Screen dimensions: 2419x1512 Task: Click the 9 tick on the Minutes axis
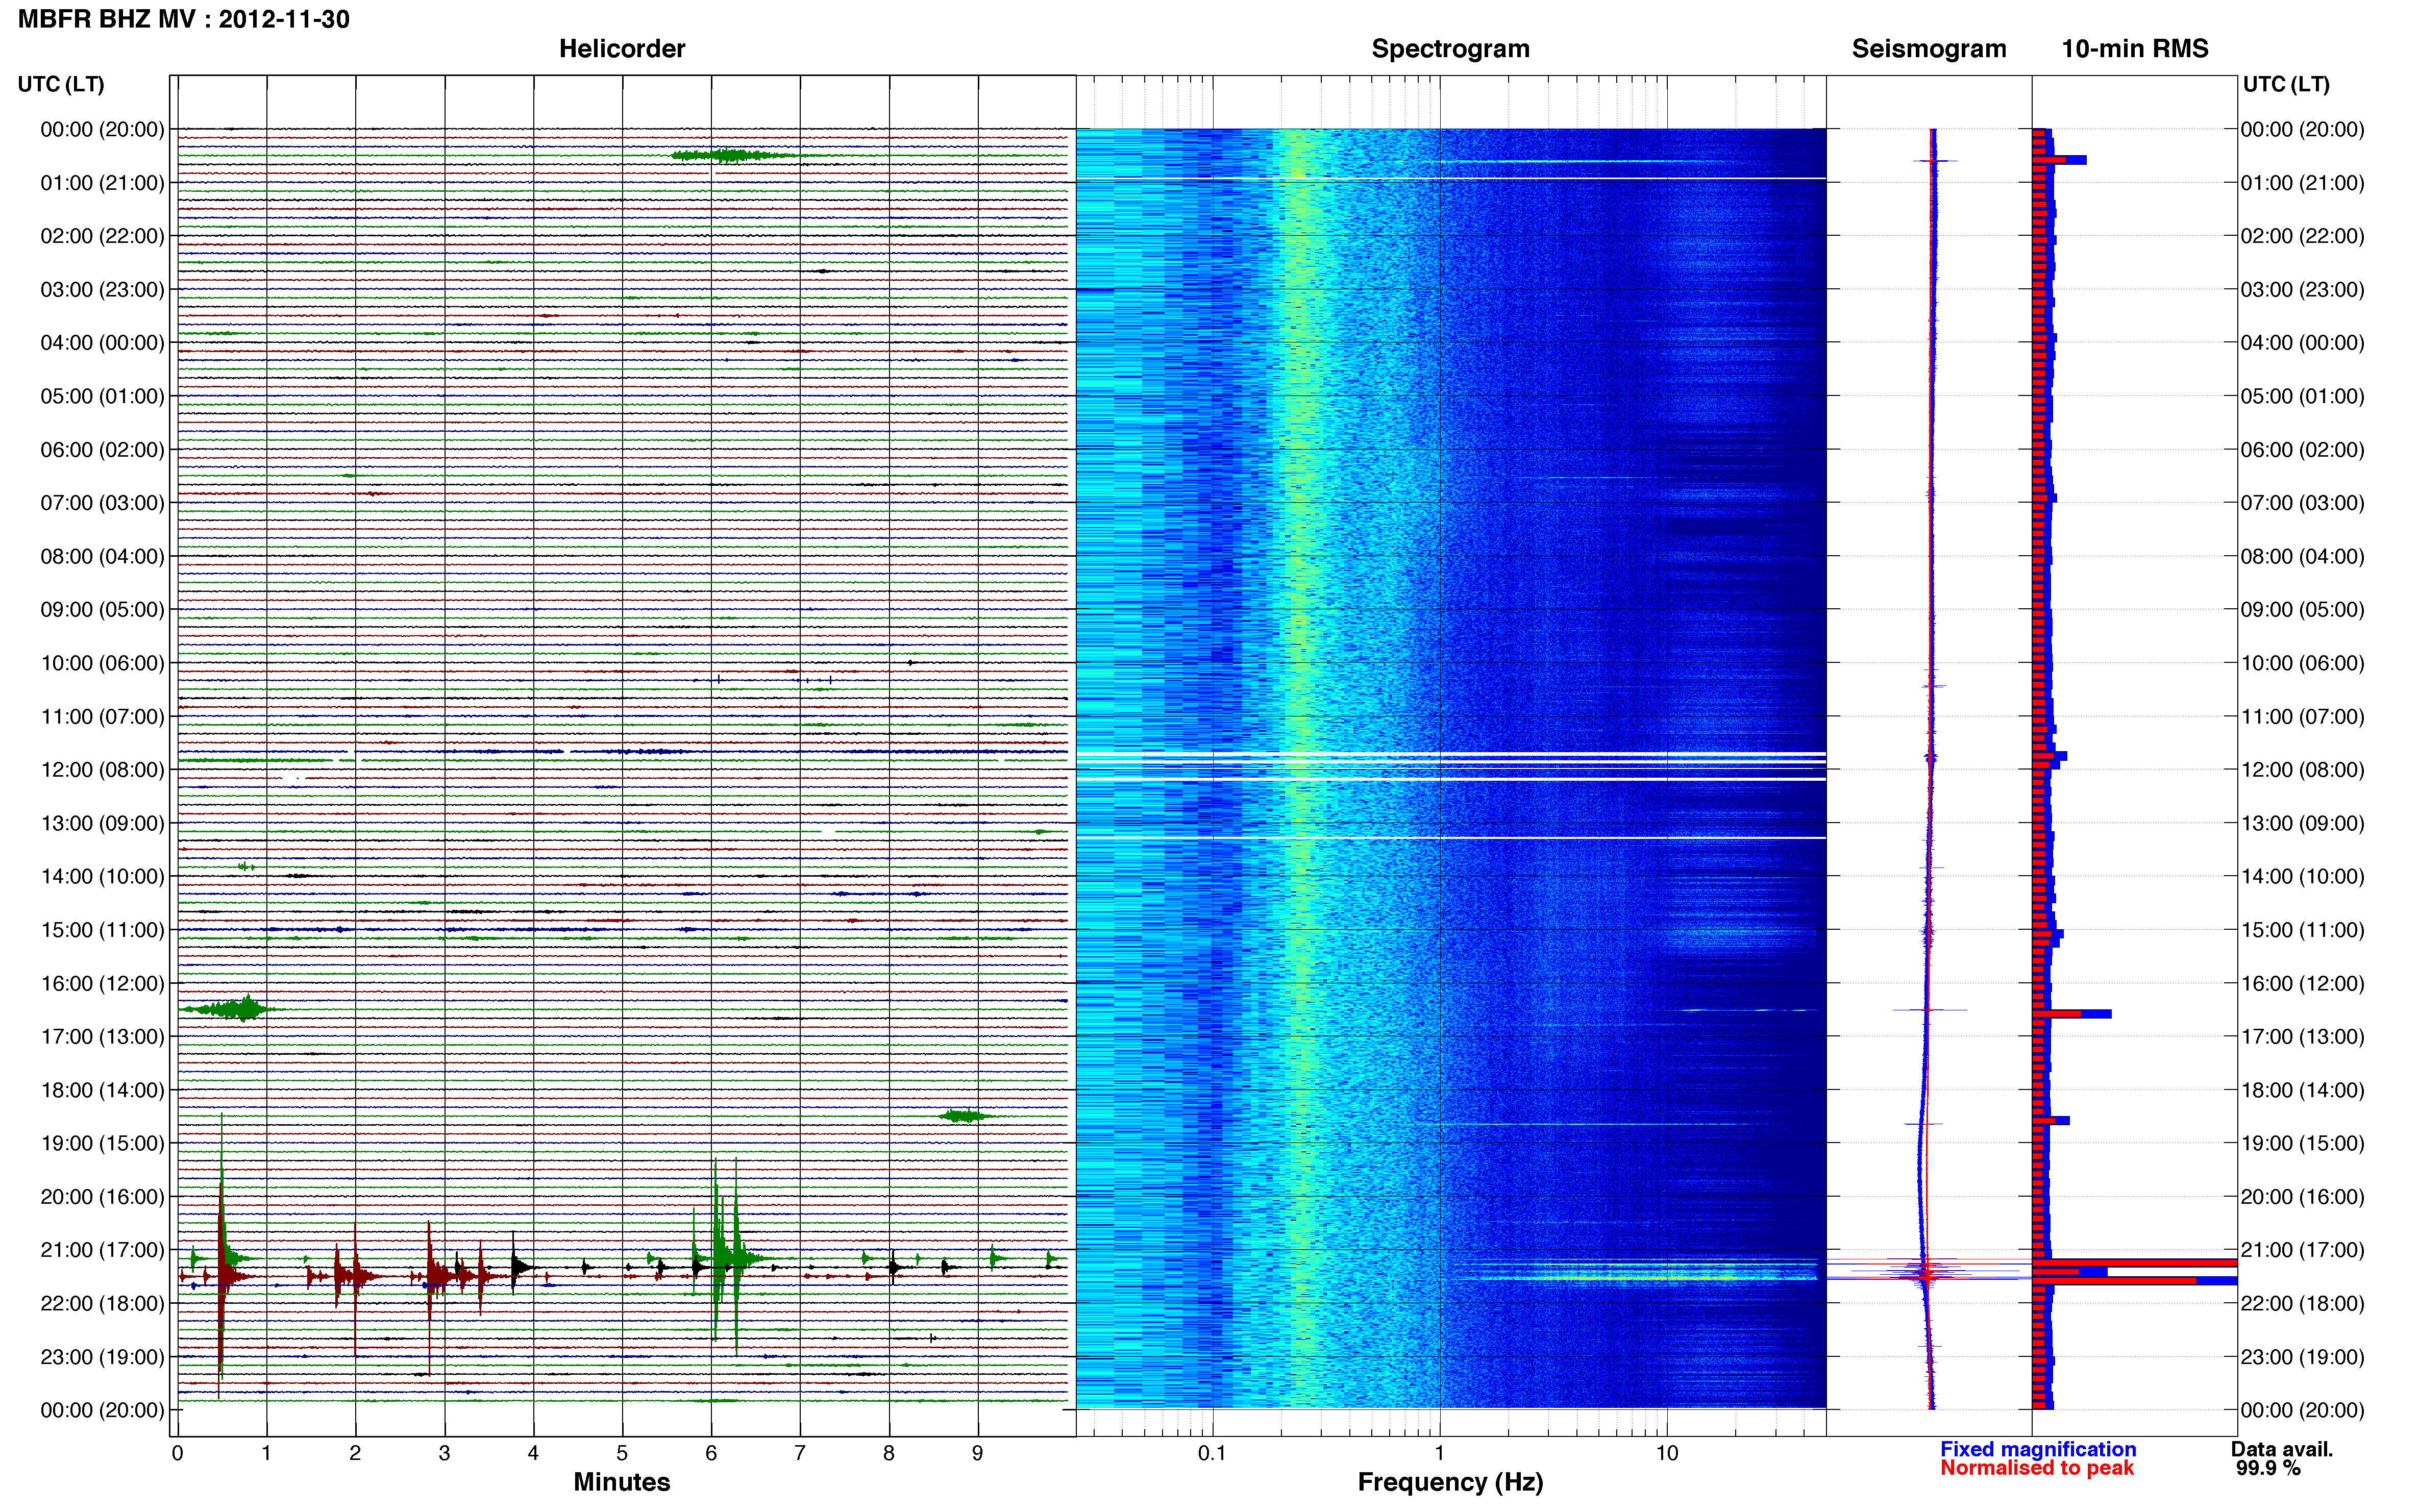tap(978, 1453)
